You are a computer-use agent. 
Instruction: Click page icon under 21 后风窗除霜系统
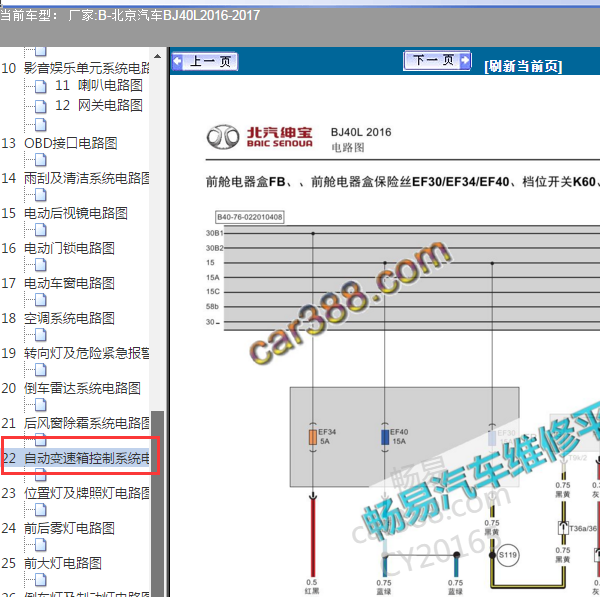point(41,440)
